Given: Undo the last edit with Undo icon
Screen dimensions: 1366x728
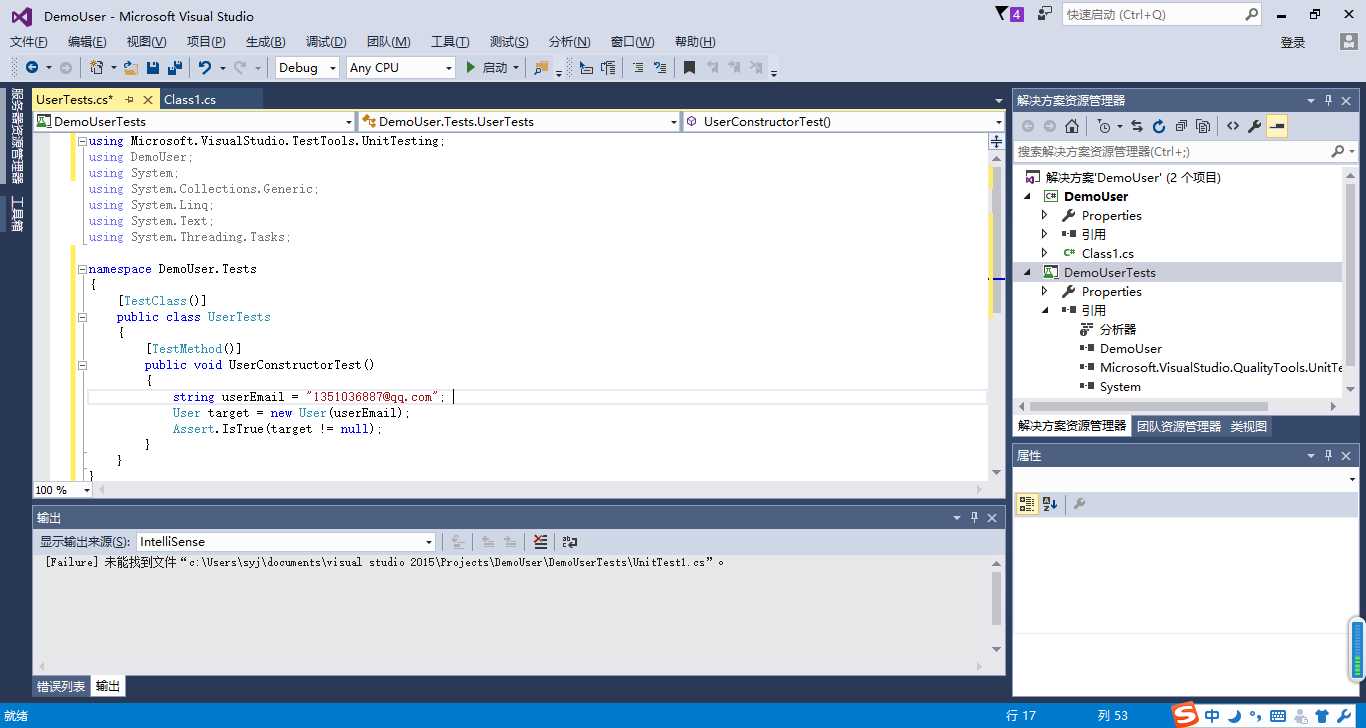Looking at the screenshot, I should [205, 67].
